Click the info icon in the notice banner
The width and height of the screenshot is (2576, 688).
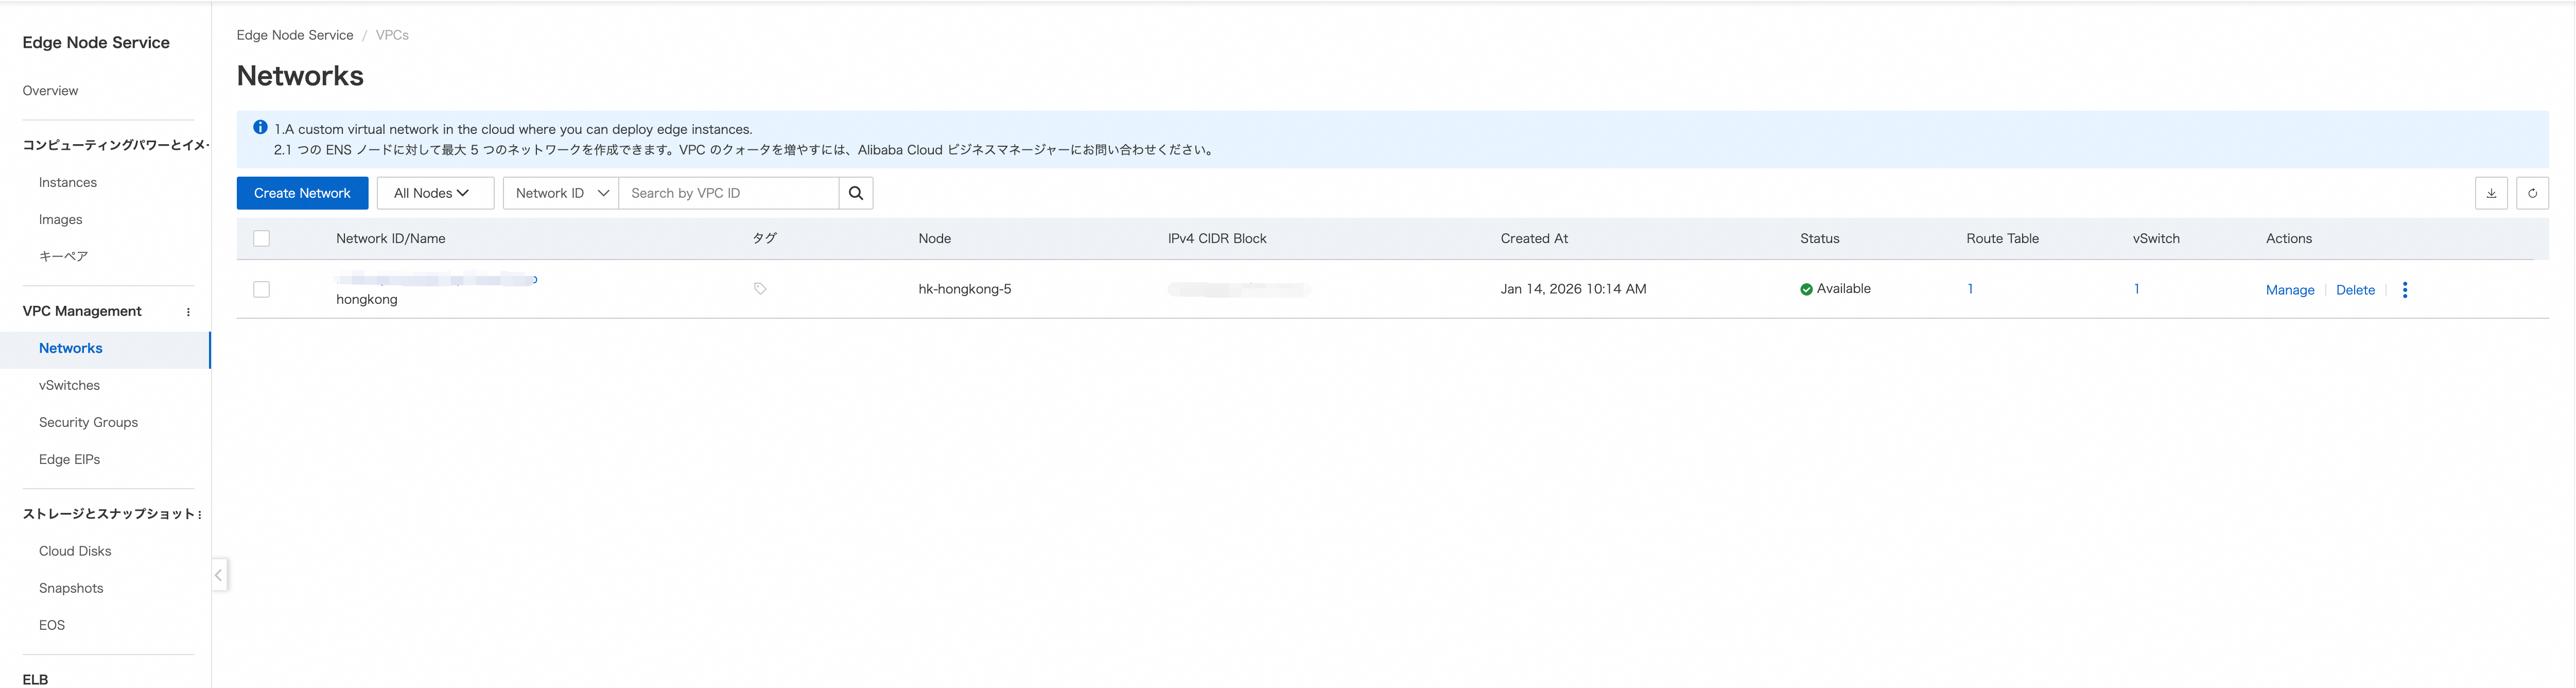click(x=260, y=128)
